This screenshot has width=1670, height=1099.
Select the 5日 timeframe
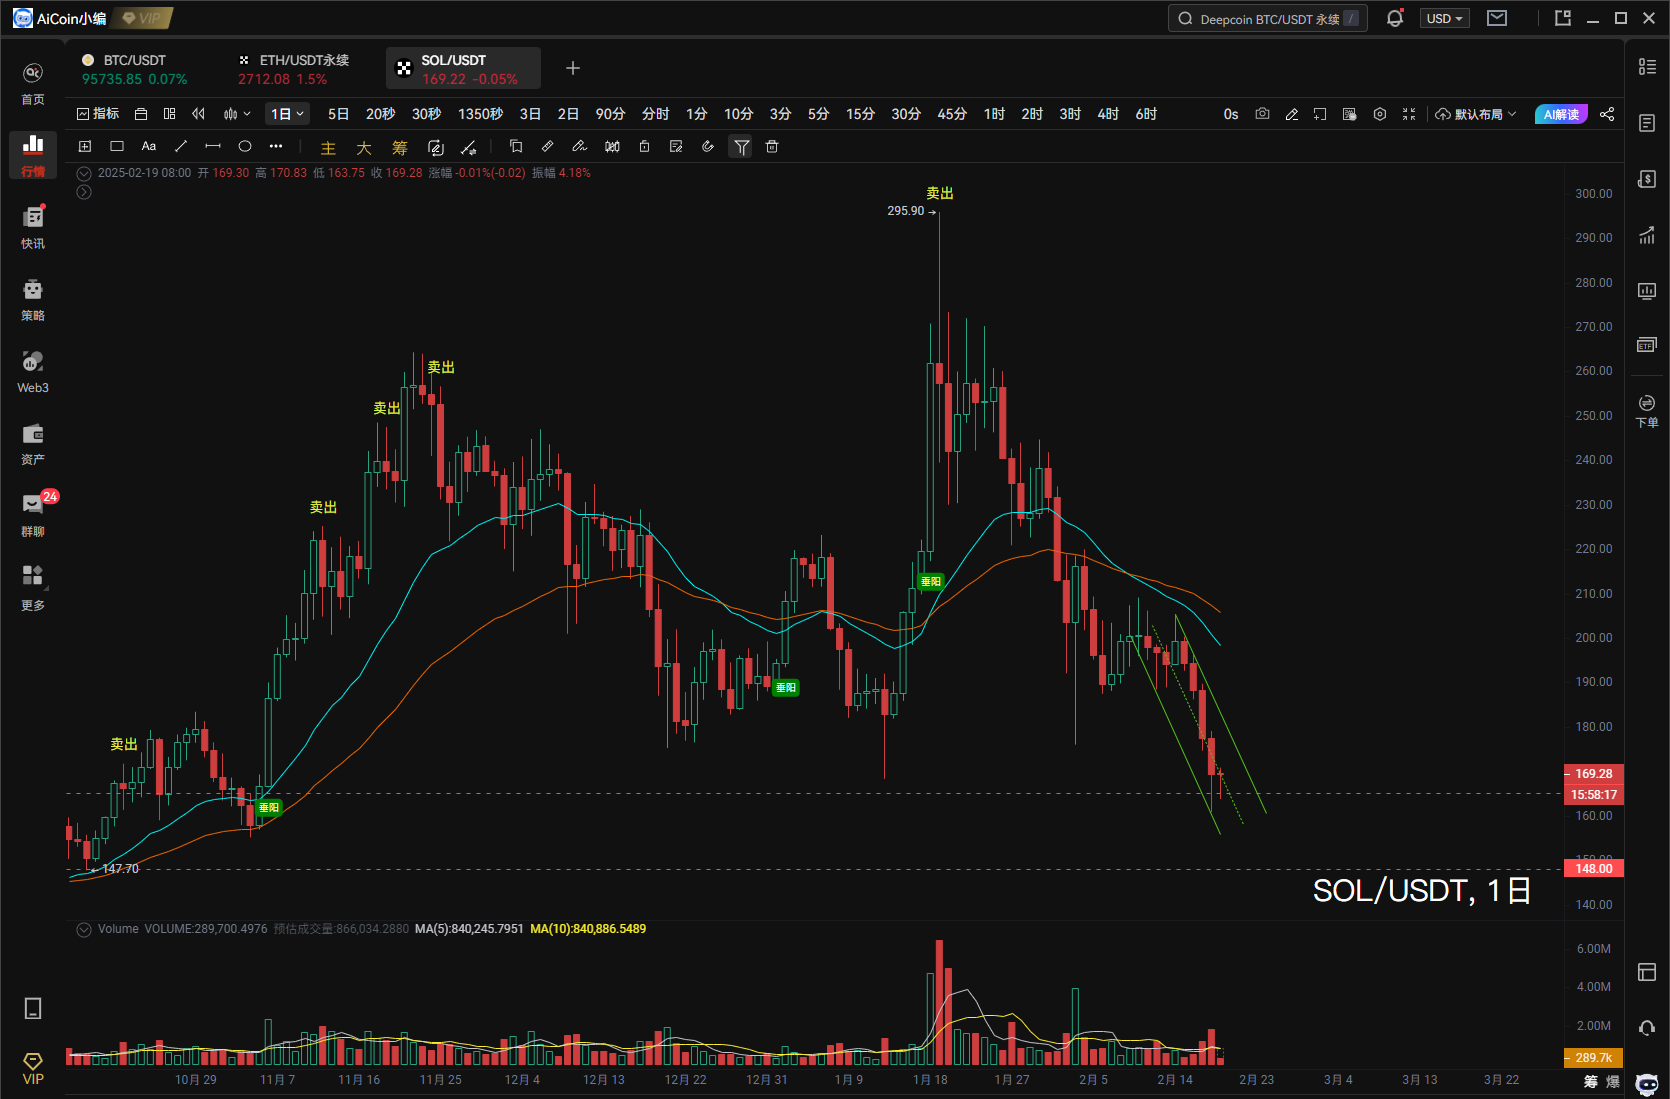[x=338, y=114]
